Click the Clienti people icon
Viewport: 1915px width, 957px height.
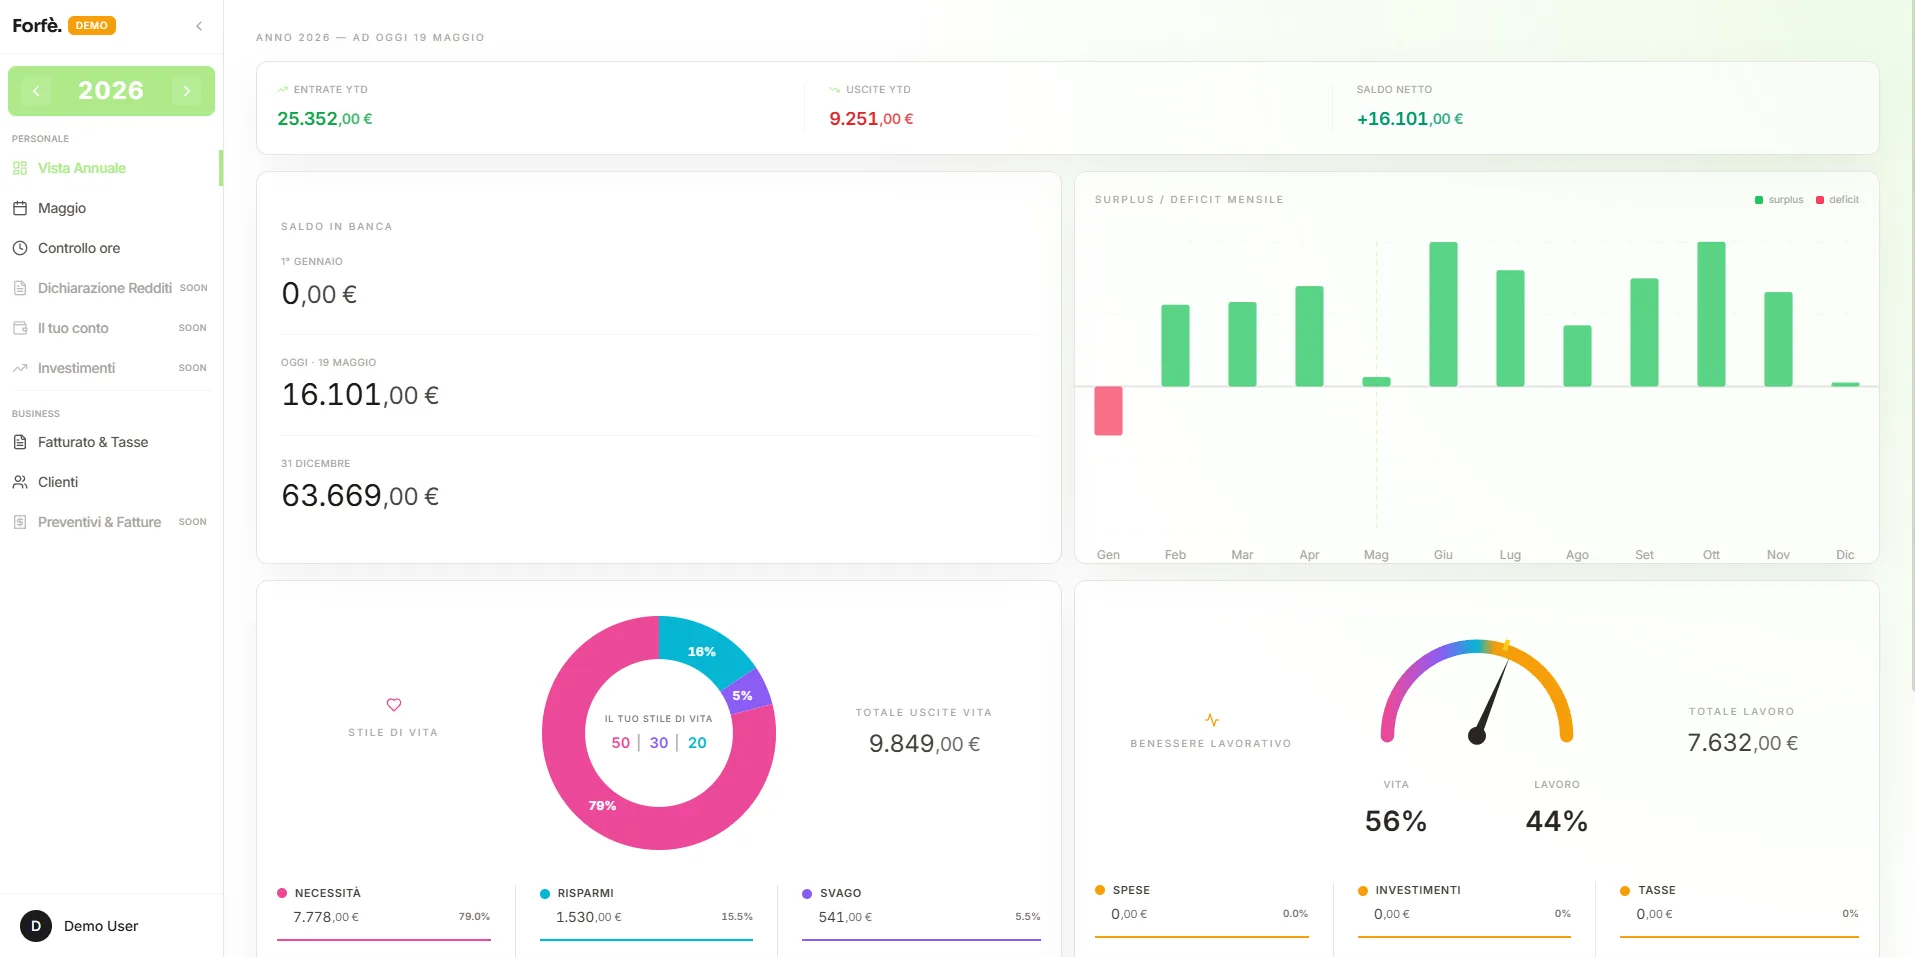20,482
